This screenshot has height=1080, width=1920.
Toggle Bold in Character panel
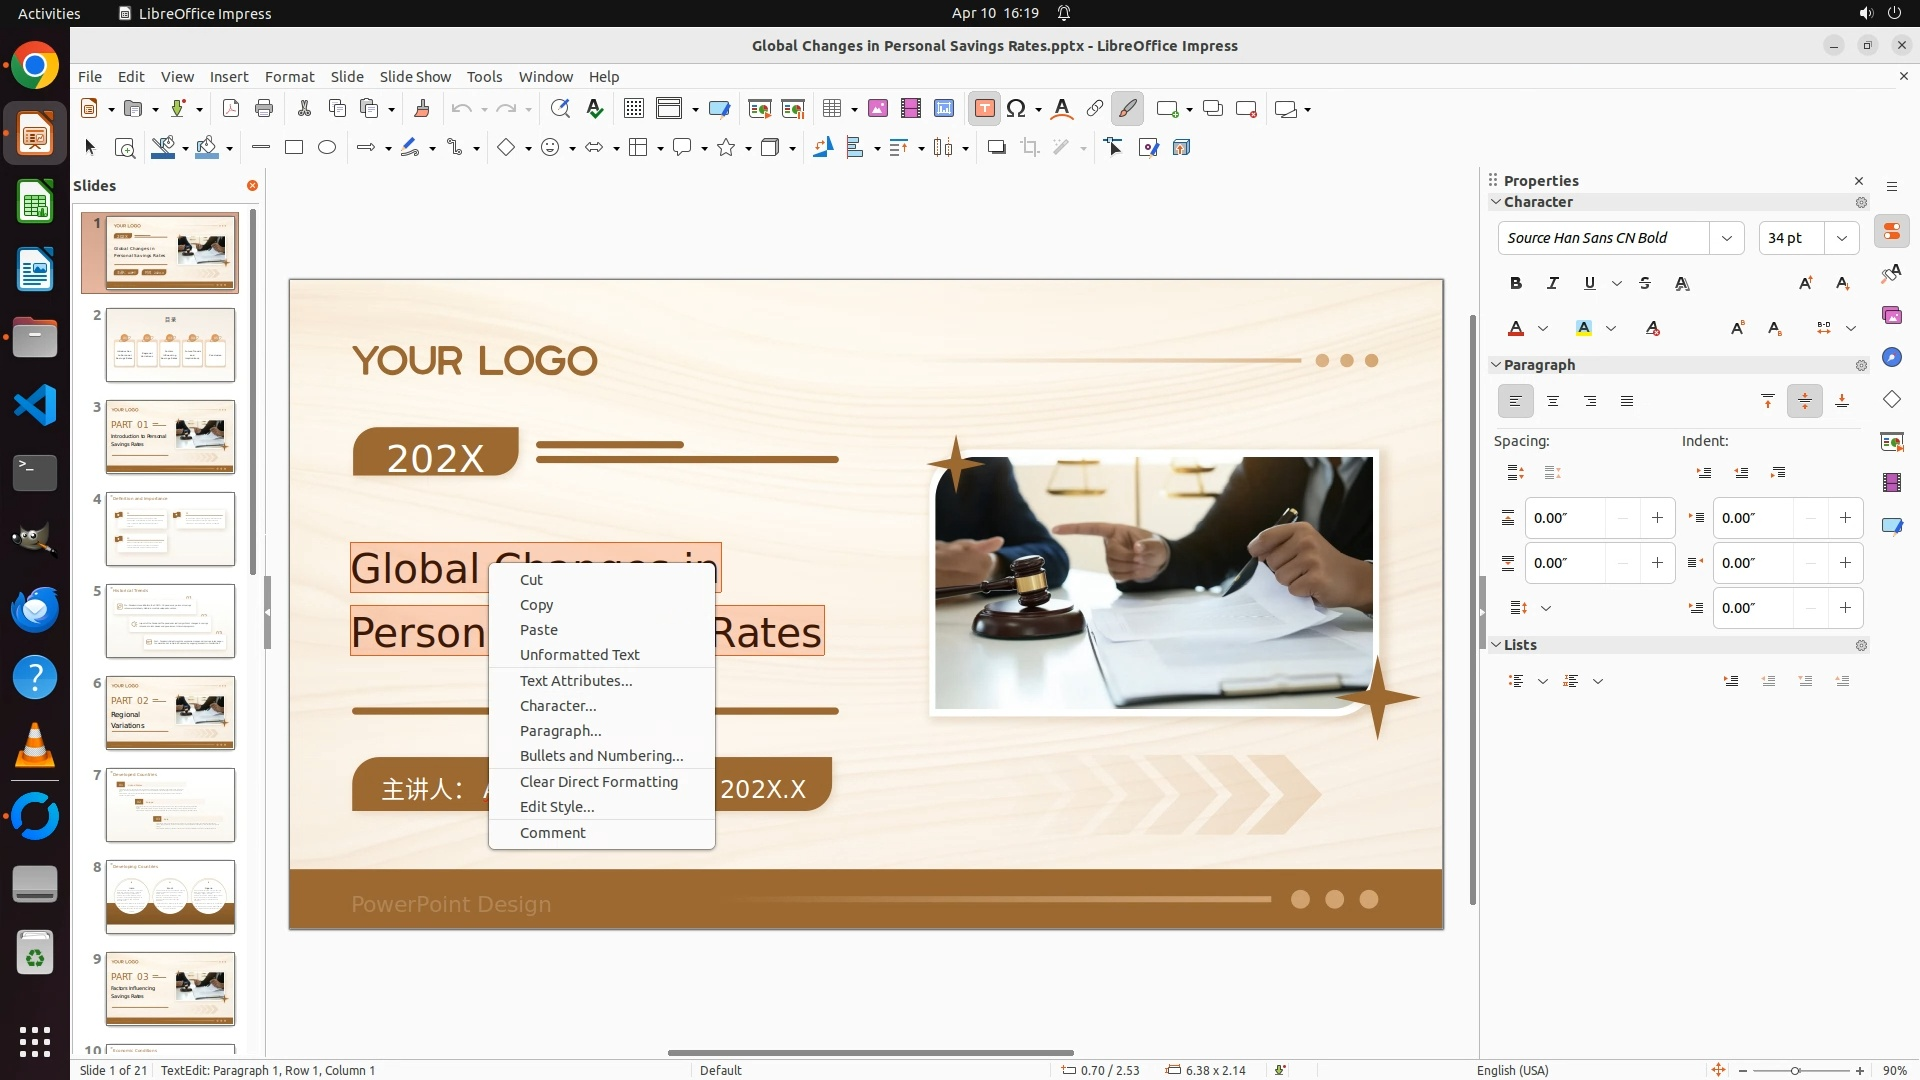pyautogui.click(x=1516, y=284)
